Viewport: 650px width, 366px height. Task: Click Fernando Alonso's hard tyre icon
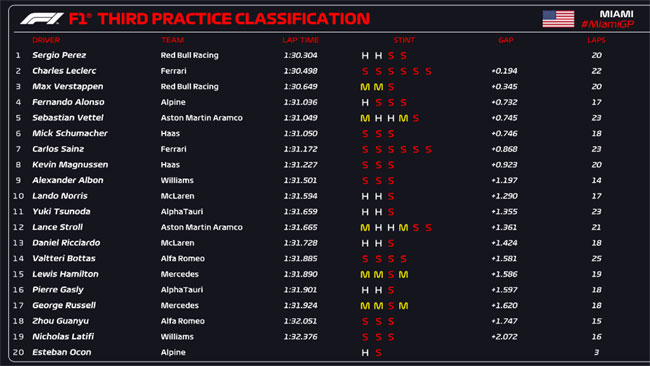click(x=365, y=102)
